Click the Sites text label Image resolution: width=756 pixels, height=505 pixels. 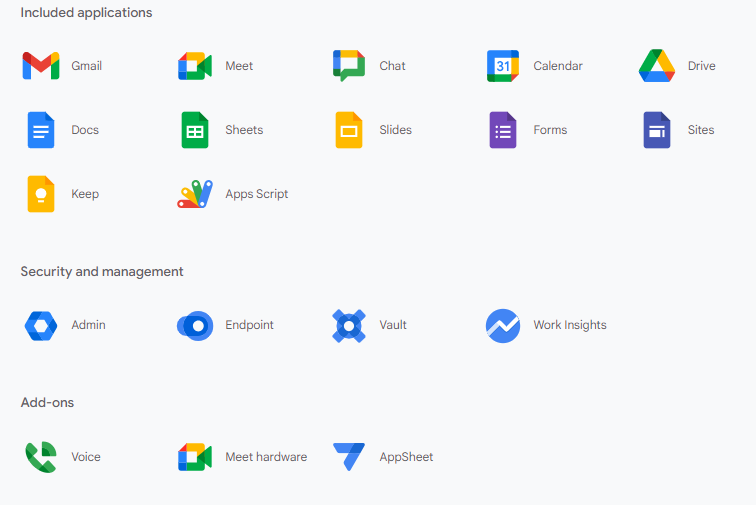tap(701, 130)
